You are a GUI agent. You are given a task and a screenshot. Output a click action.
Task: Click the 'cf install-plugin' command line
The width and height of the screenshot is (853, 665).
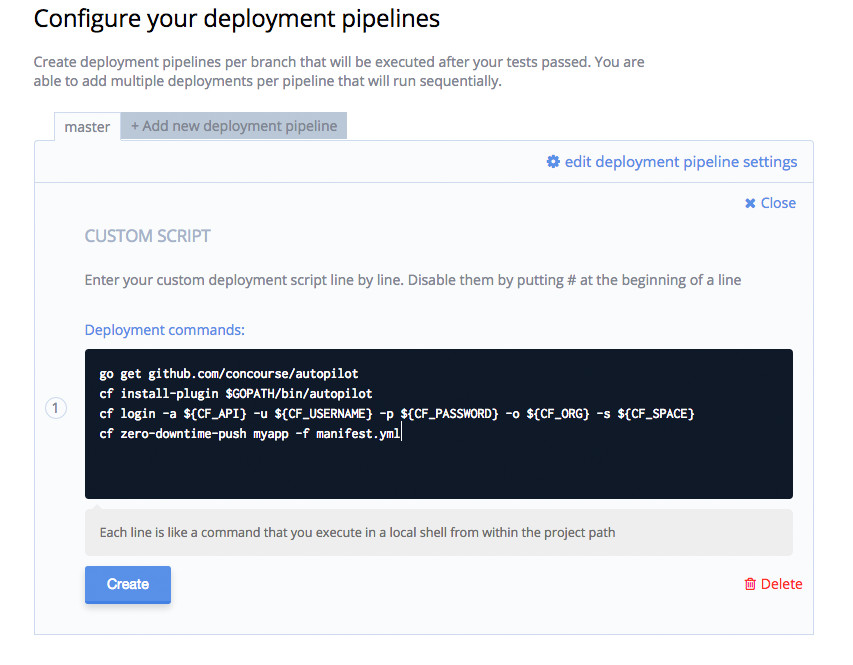tap(235, 394)
